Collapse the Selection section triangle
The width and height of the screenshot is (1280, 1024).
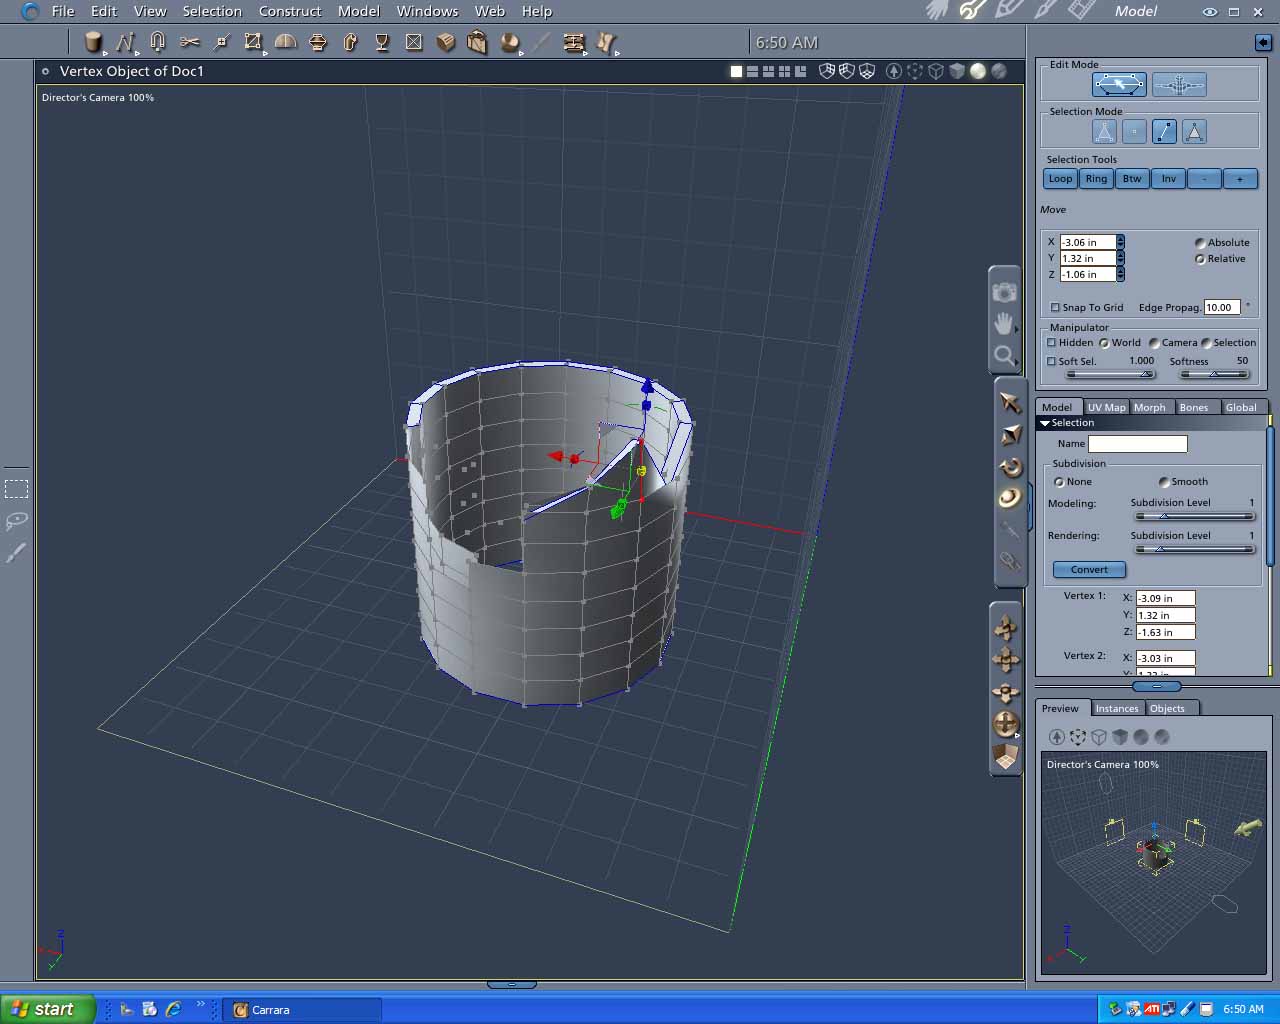point(1045,423)
